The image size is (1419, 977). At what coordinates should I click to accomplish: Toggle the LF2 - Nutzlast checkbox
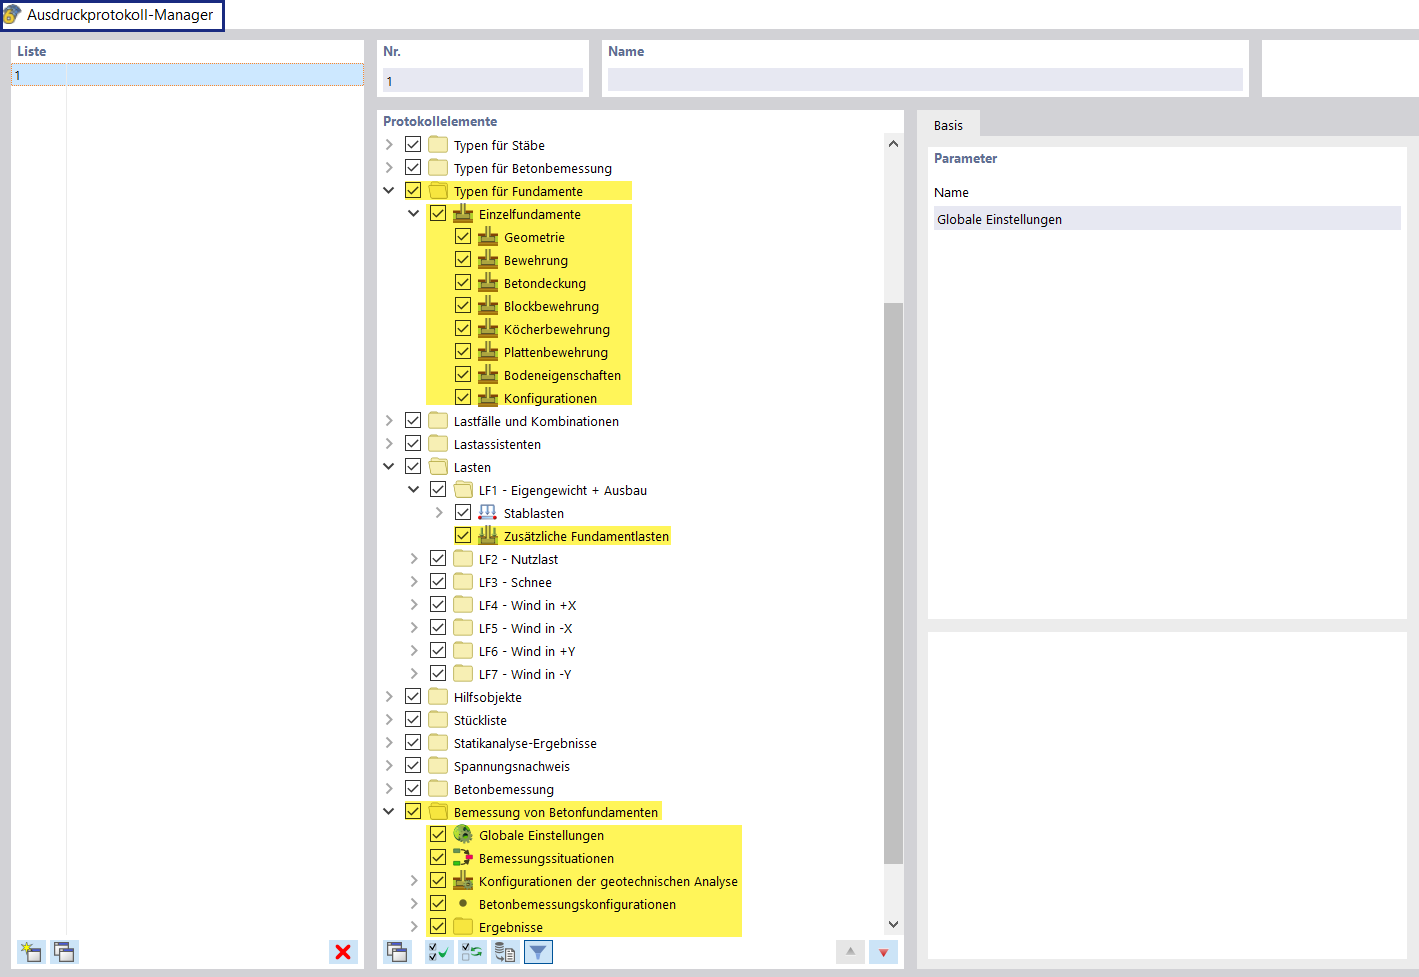click(x=438, y=558)
